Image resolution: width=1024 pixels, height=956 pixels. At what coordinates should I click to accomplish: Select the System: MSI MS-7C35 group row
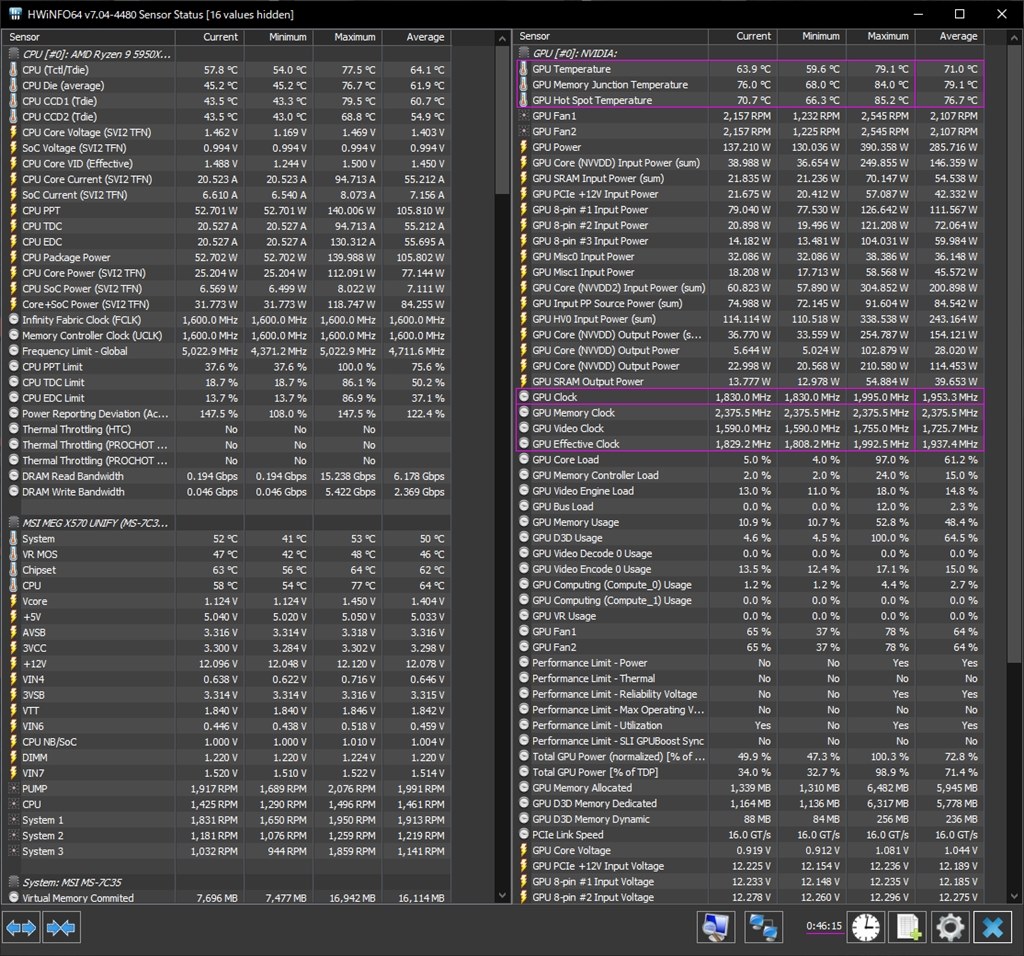click(227, 882)
